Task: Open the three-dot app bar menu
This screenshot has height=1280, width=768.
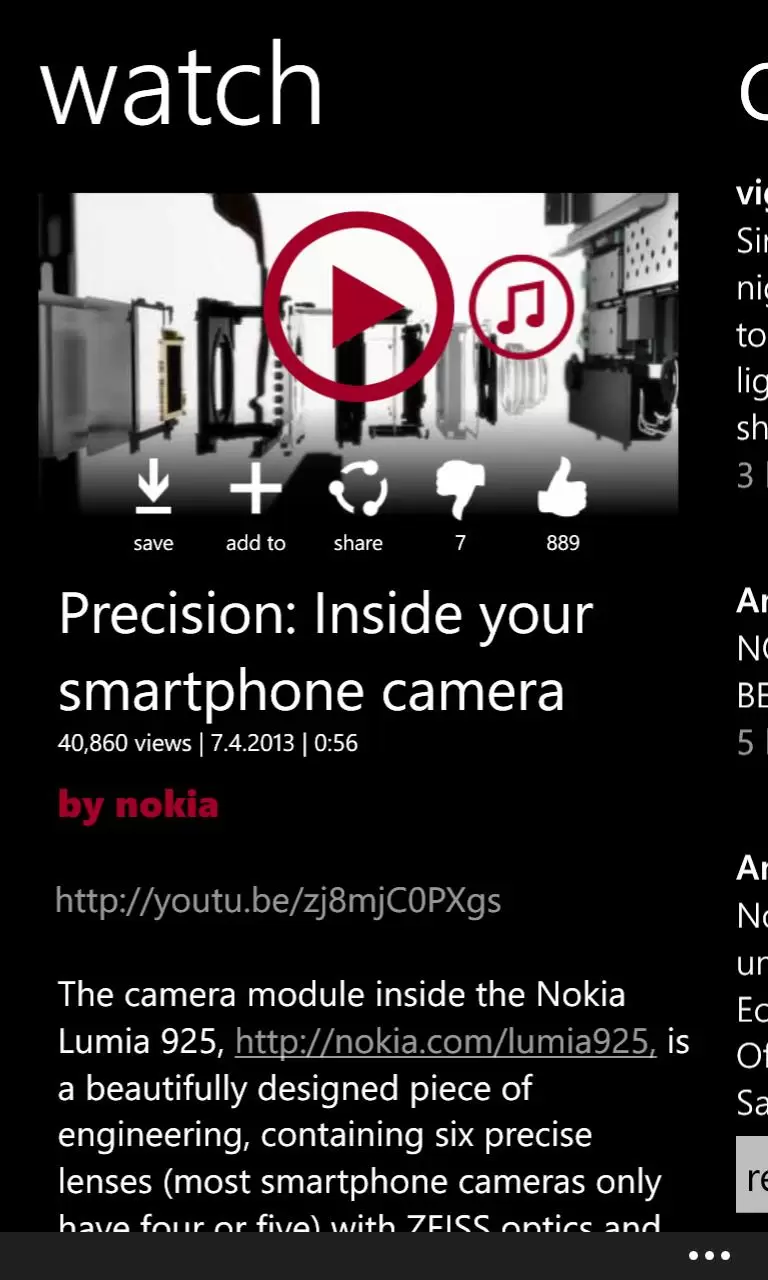Action: [x=710, y=1256]
